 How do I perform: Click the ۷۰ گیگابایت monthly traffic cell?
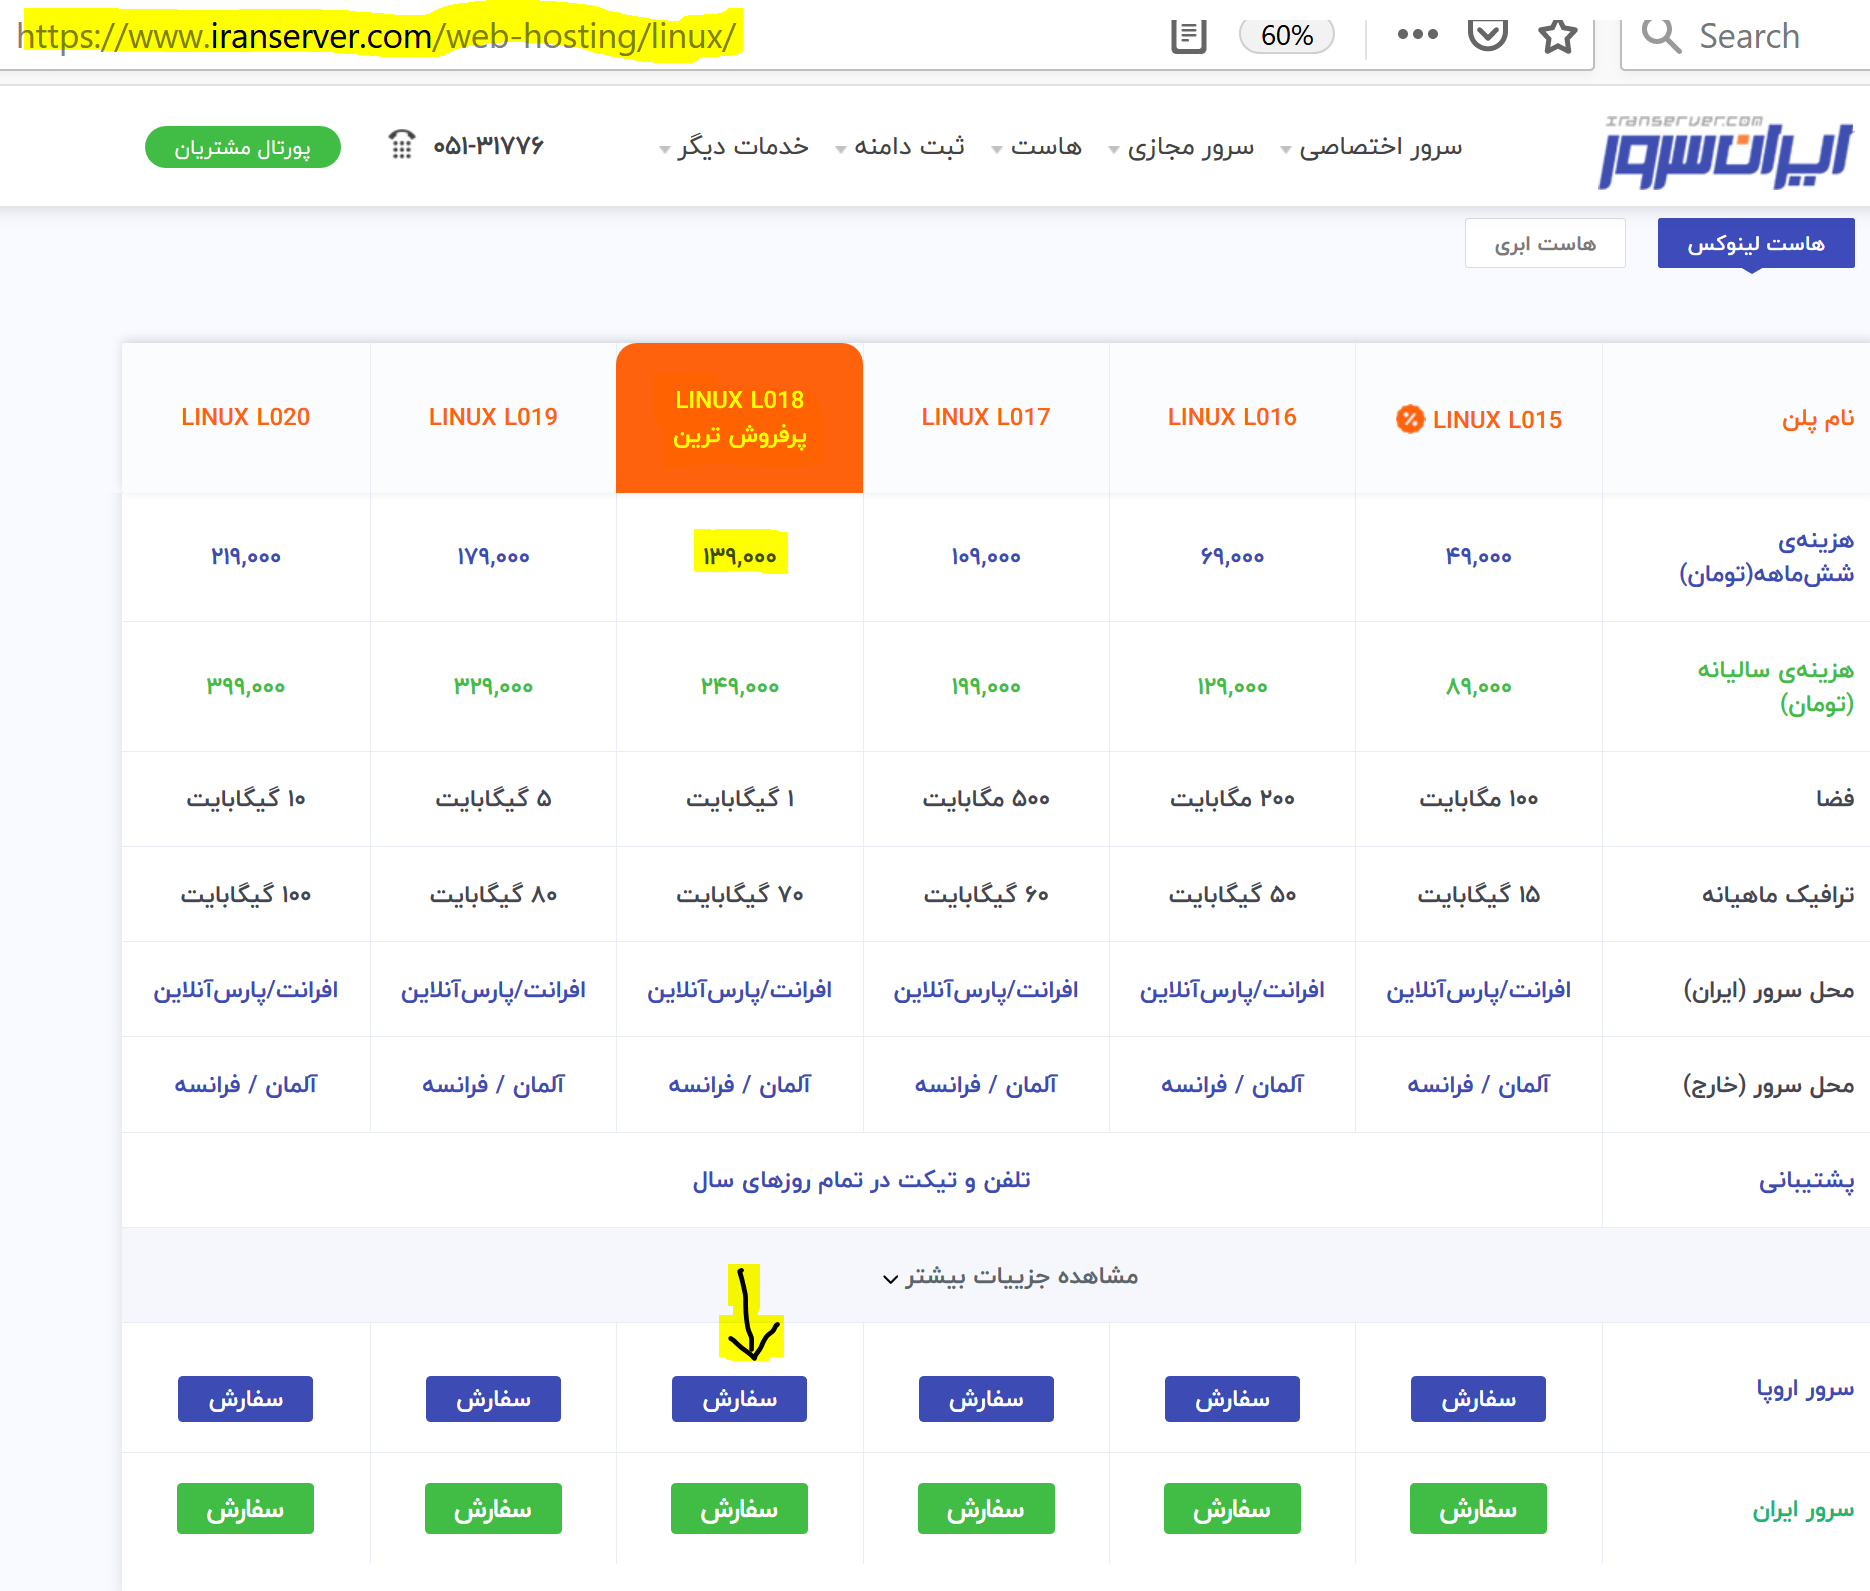click(x=739, y=894)
